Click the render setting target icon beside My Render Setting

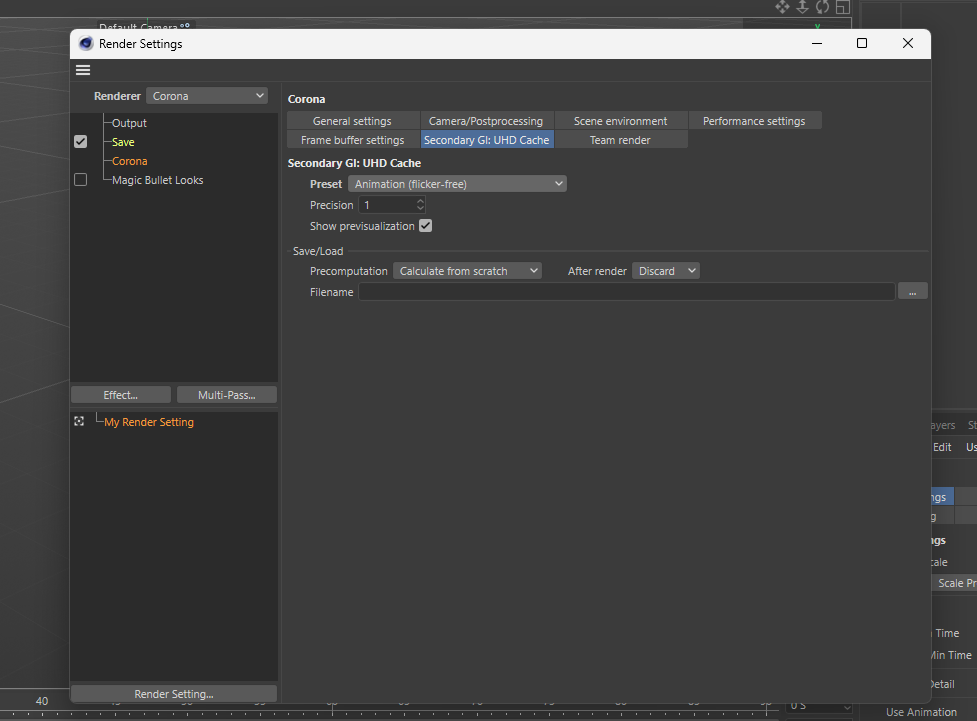coord(79,421)
